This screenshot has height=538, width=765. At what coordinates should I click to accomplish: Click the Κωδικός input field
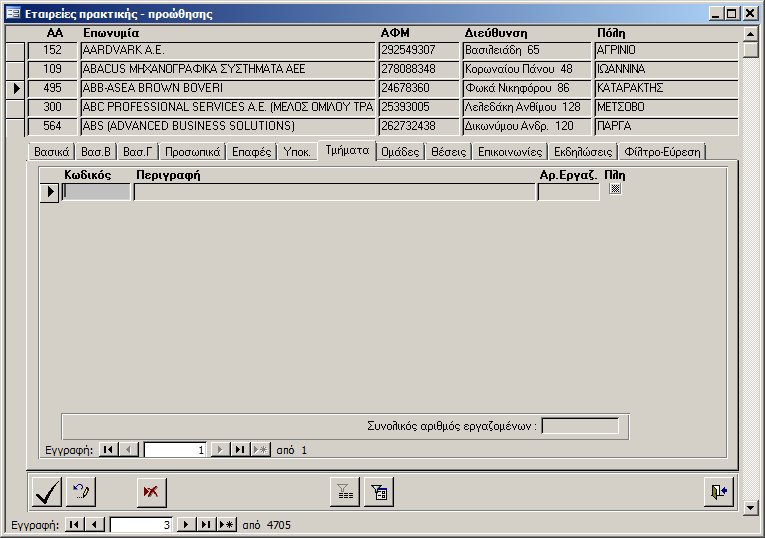[96, 193]
